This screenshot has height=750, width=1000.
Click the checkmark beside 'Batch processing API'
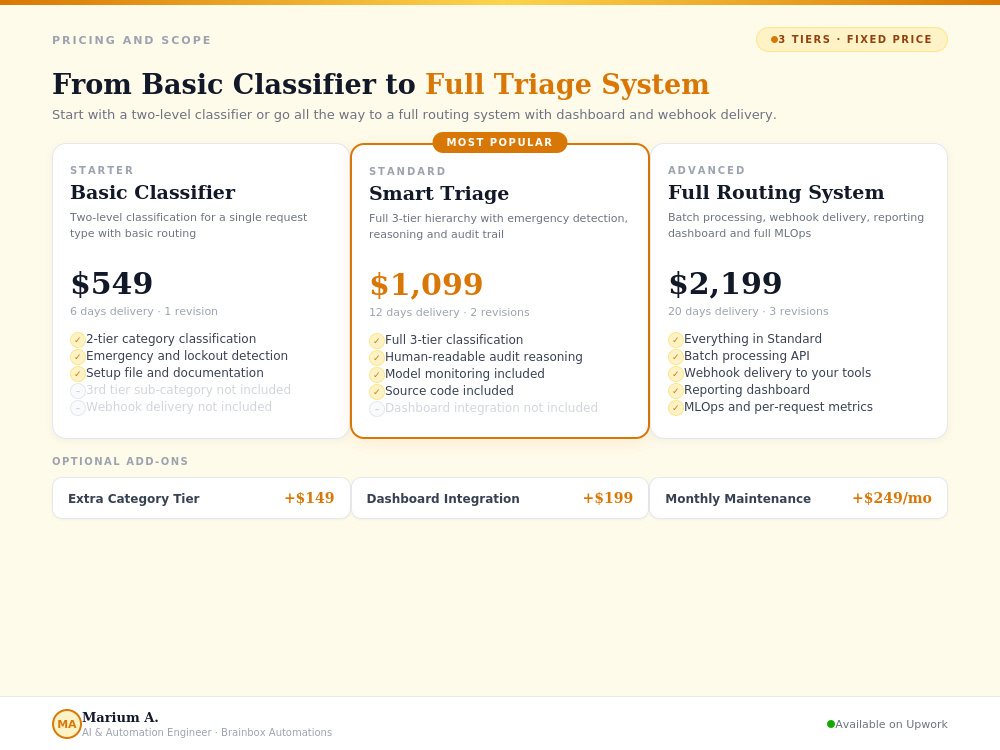[x=676, y=357]
